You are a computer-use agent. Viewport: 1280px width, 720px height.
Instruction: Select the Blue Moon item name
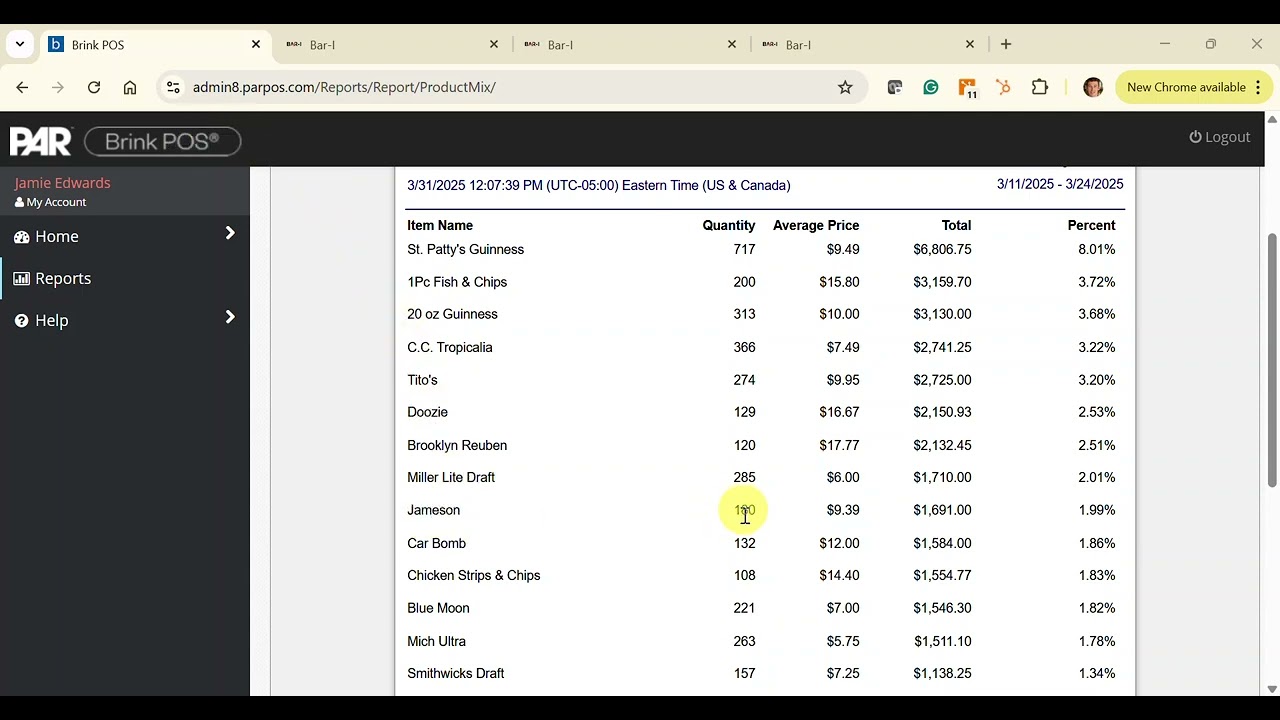pyautogui.click(x=438, y=608)
